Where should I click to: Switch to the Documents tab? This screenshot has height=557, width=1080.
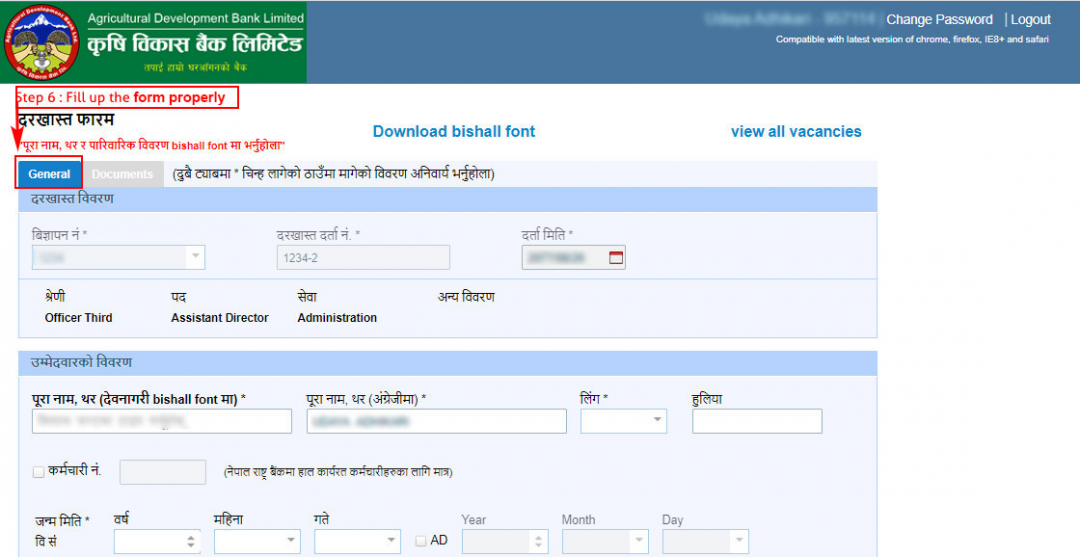pos(122,174)
